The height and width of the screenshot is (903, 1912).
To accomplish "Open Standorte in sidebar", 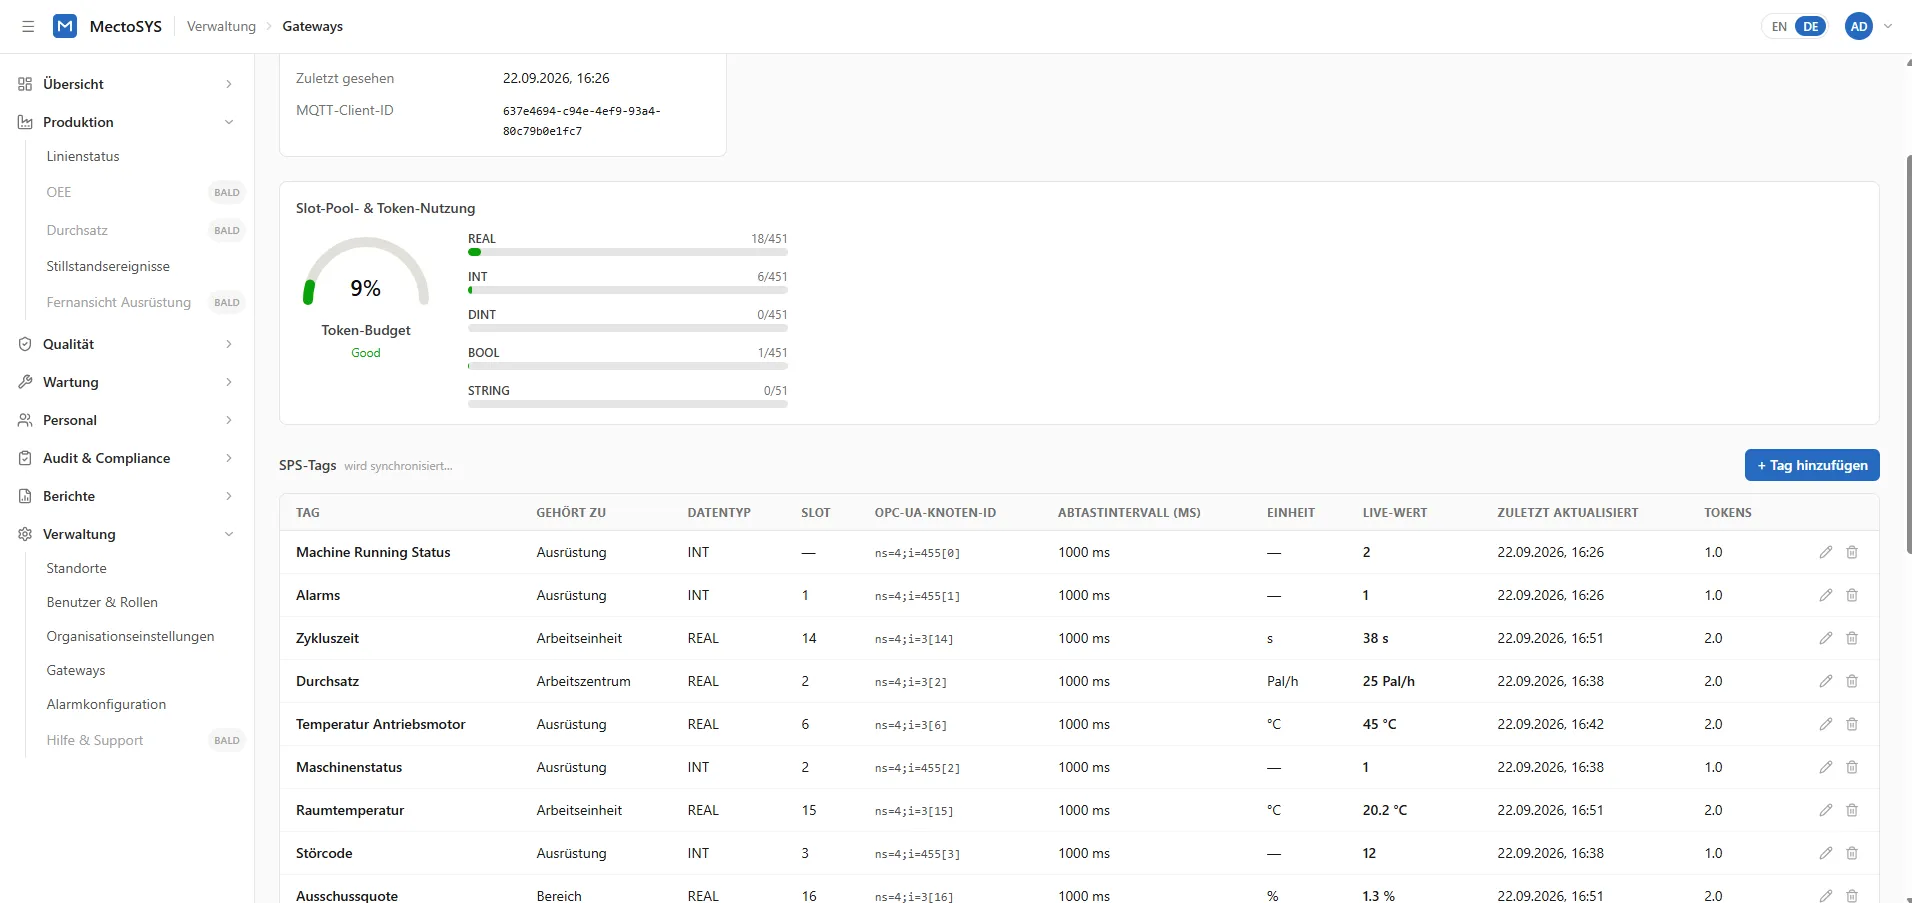I will 76,568.
